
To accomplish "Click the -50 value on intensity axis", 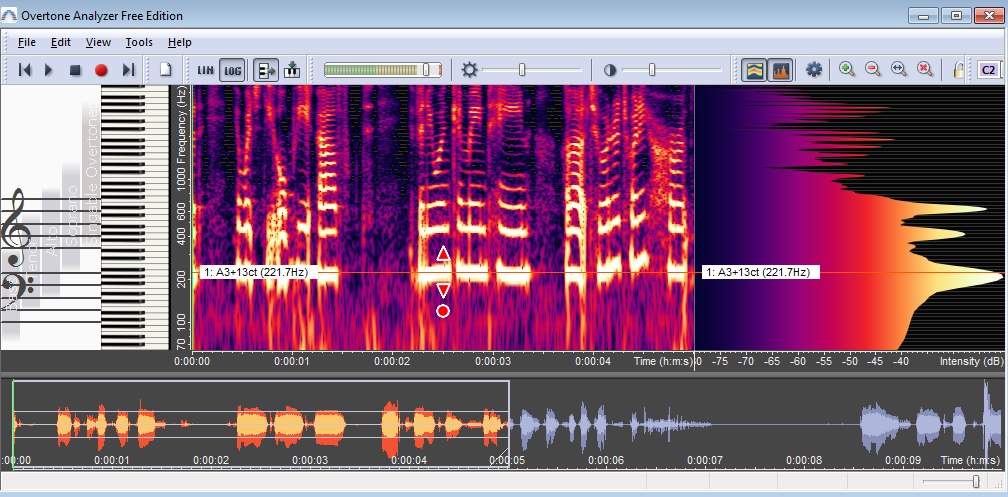I will (850, 361).
